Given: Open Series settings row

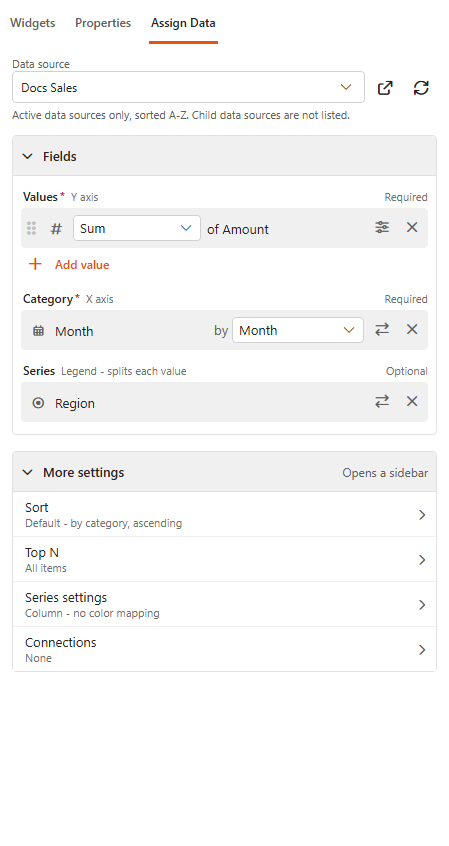Looking at the screenshot, I should 224,604.
